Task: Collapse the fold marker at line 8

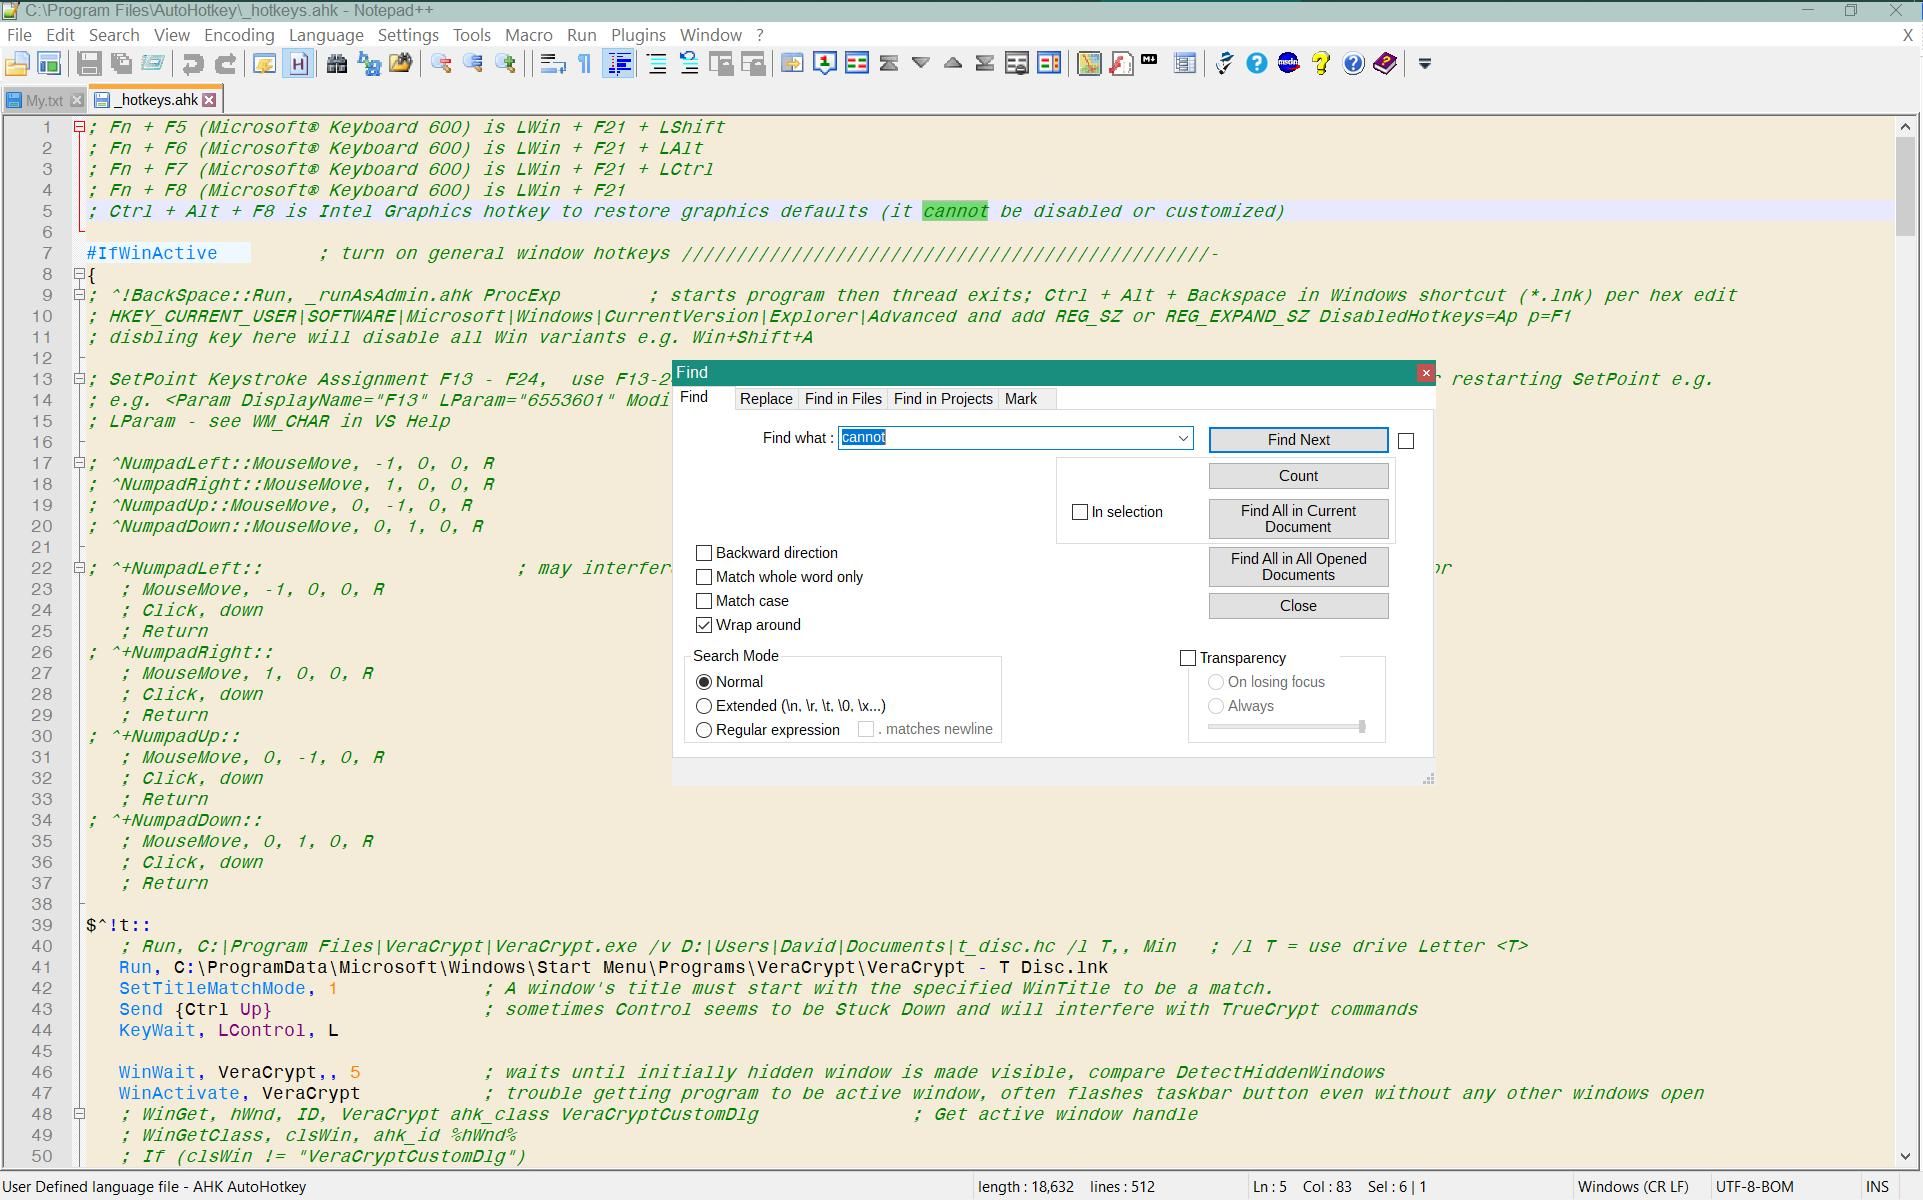Action: (x=79, y=274)
